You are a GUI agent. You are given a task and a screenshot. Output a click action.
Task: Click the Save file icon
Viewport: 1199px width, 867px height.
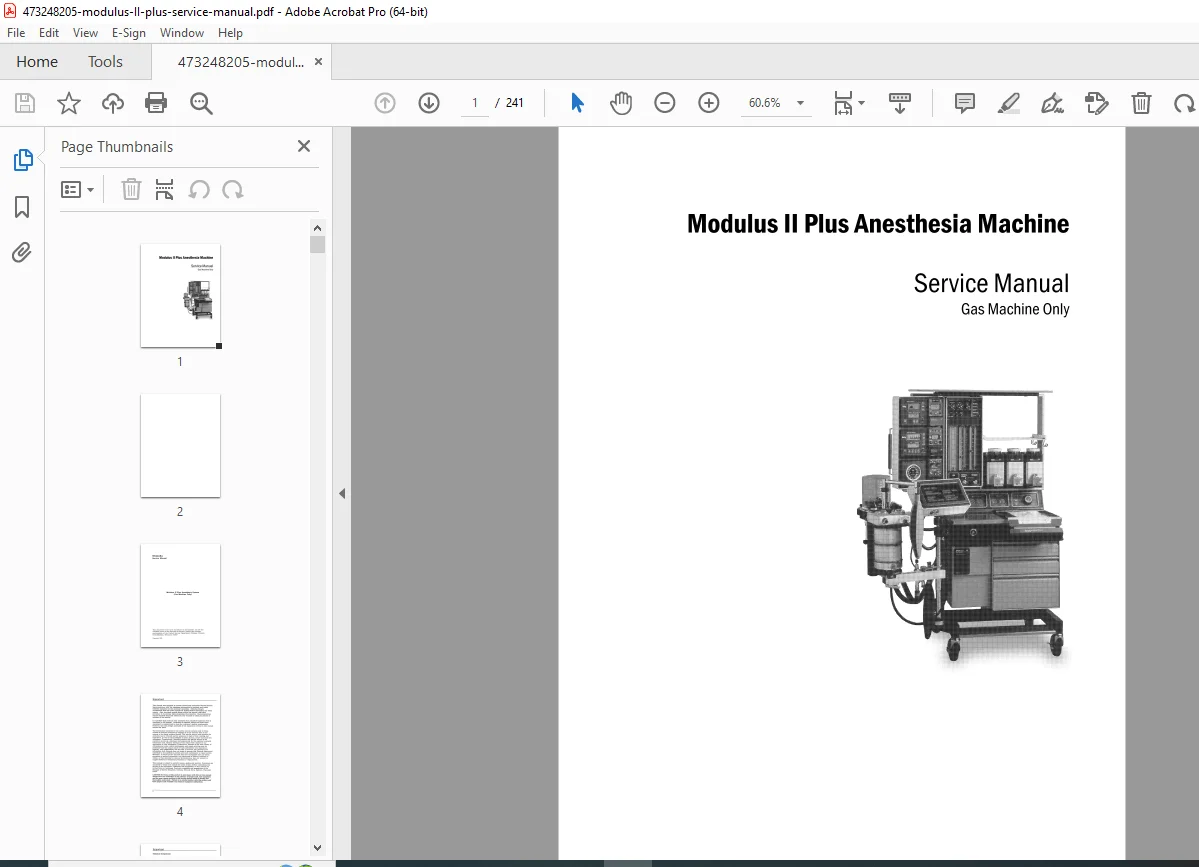(25, 103)
